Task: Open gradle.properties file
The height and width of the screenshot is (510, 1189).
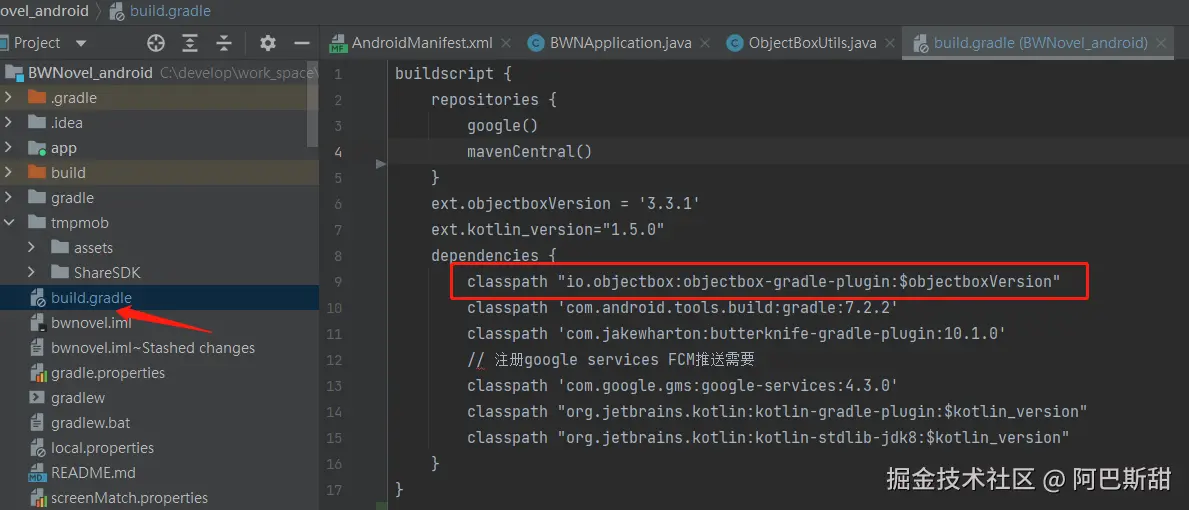Action: pyautogui.click(x=108, y=373)
